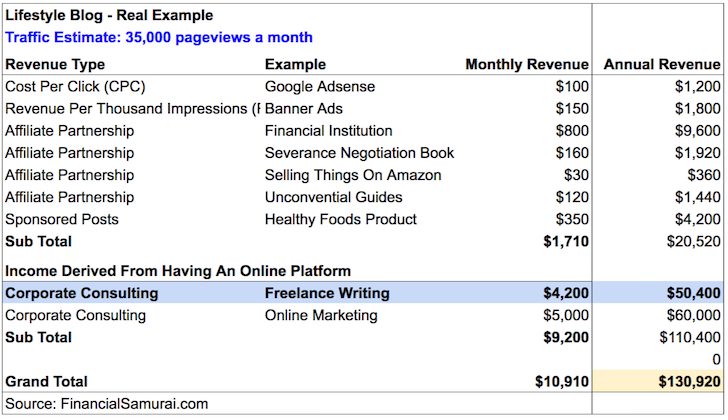Click the Annual Revenue header cell

pyautogui.click(x=661, y=65)
